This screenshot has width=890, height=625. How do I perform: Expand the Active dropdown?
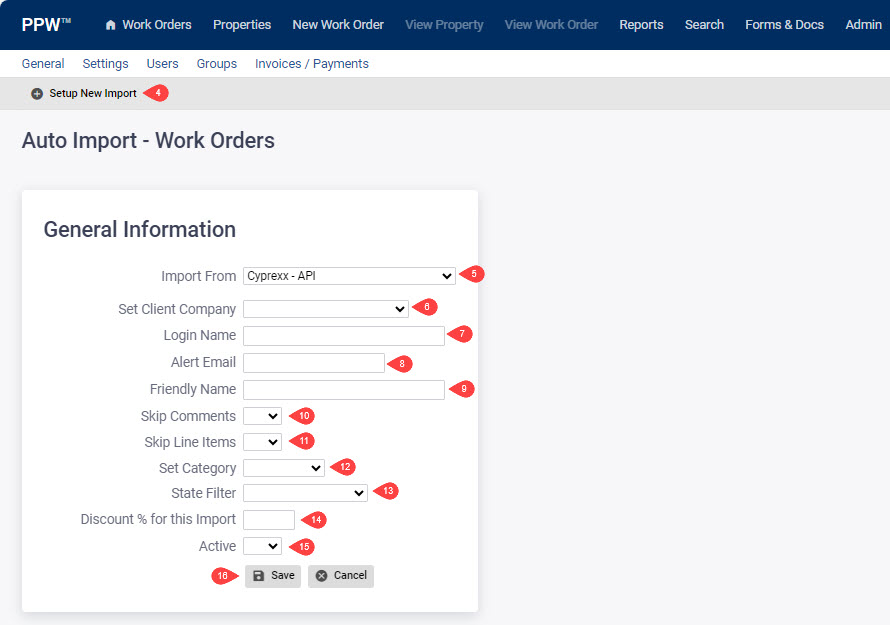262,546
